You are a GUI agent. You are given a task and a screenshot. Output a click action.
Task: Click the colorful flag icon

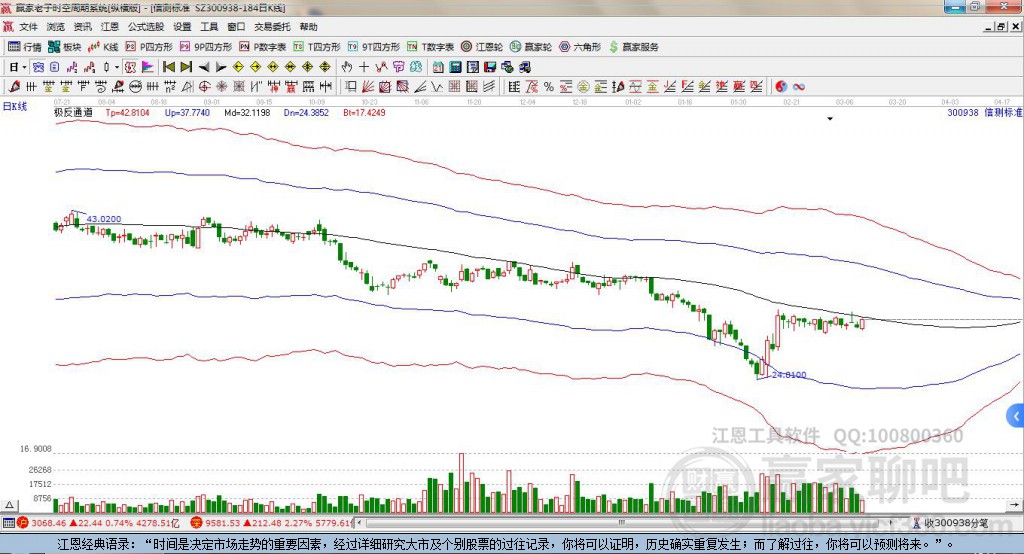pos(148,67)
